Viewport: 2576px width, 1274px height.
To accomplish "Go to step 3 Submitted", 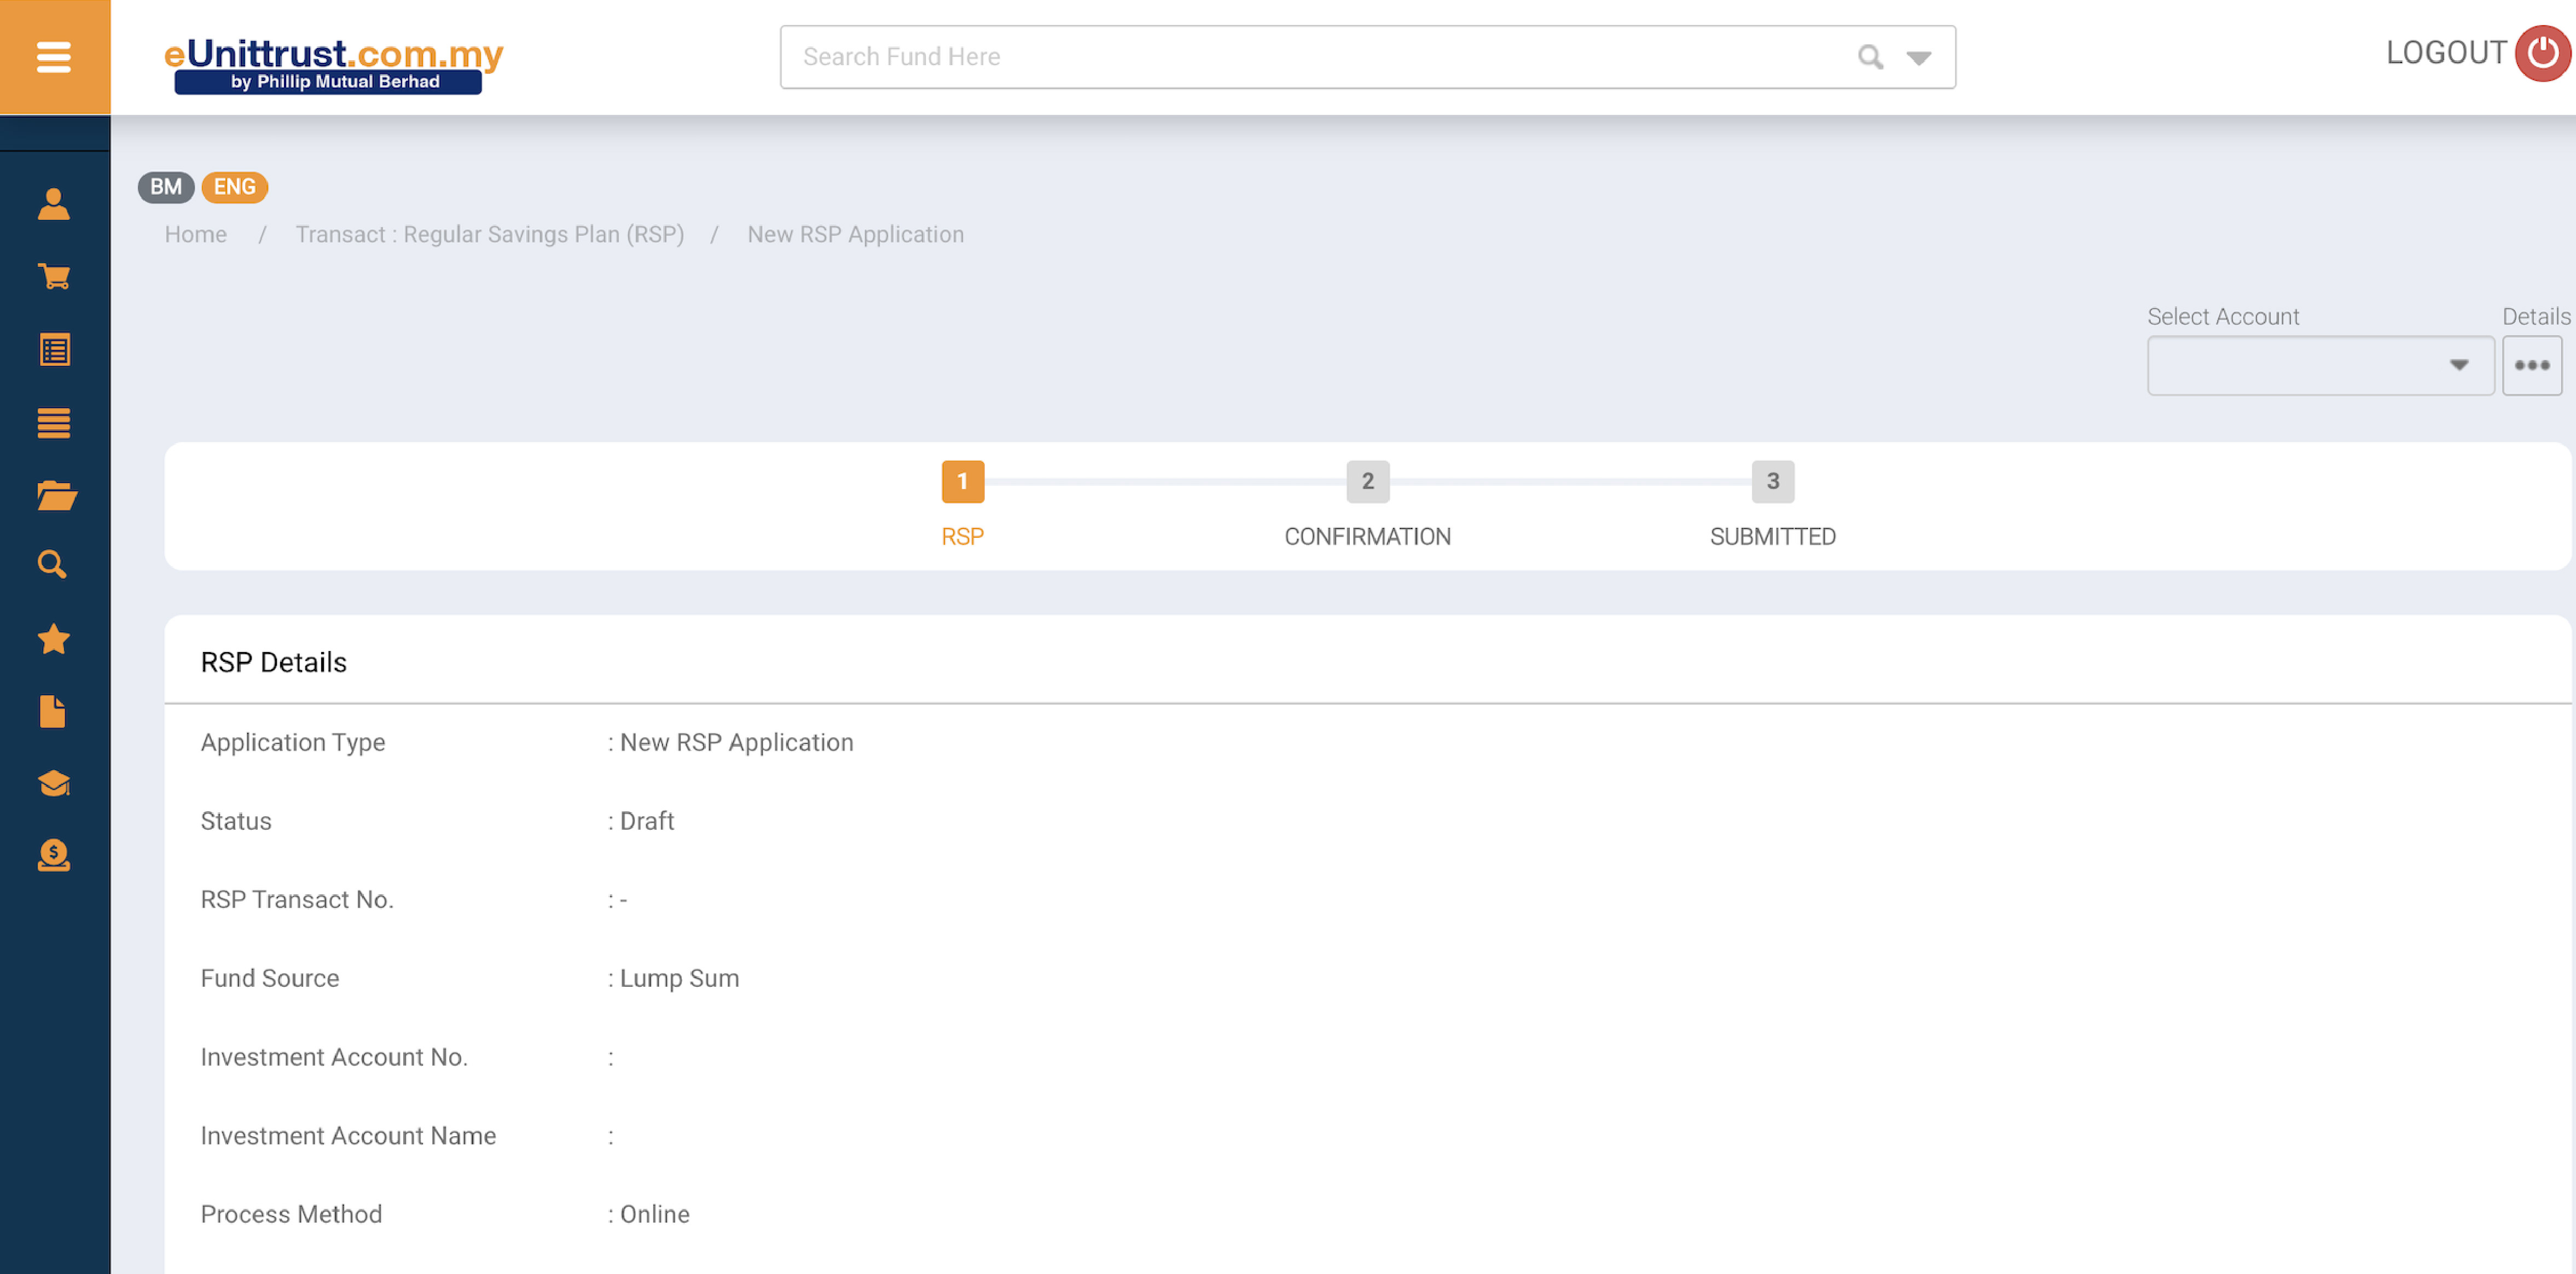I will (x=1772, y=482).
